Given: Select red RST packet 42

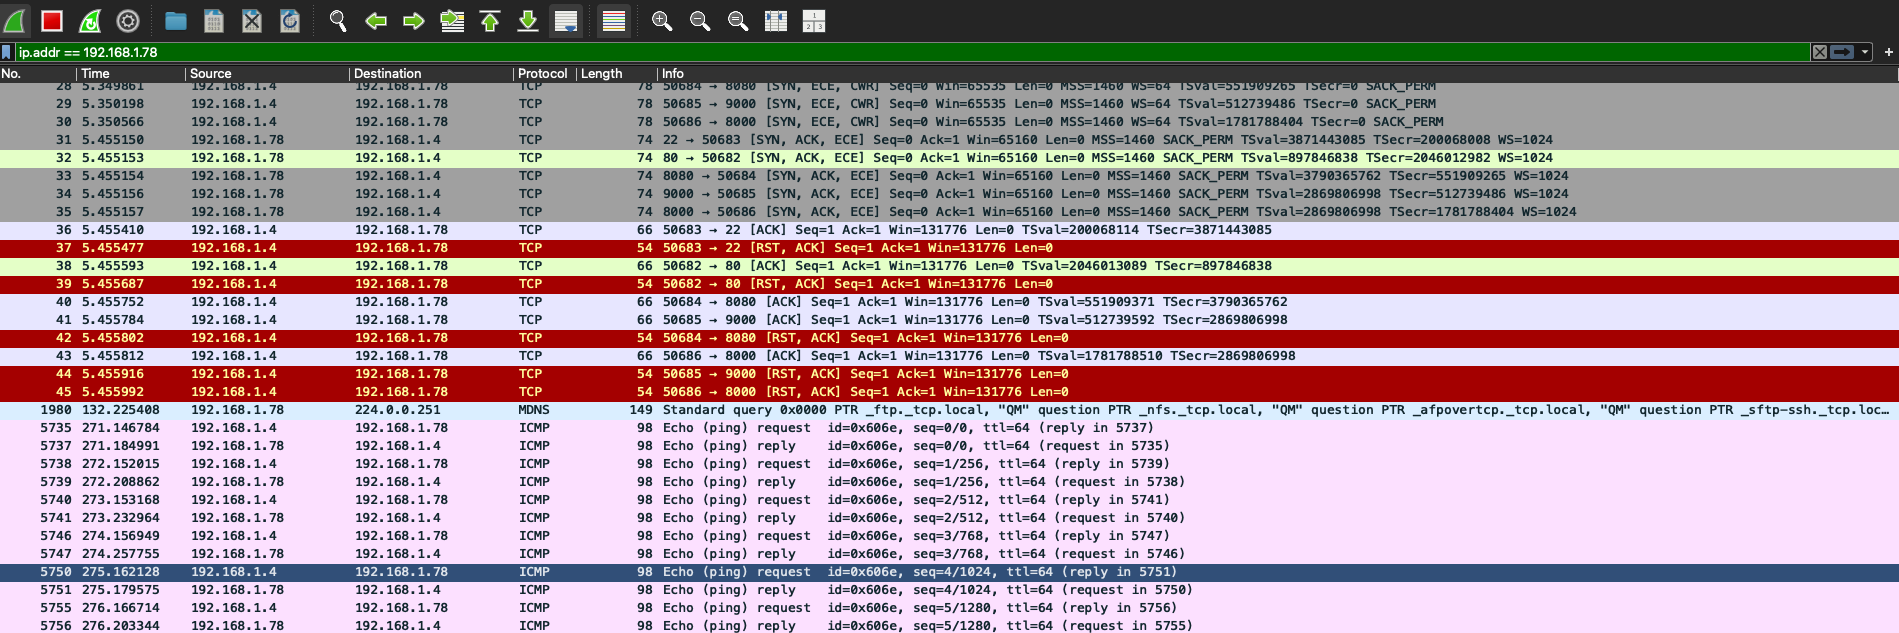Looking at the screenshot, I should (949, 338).
